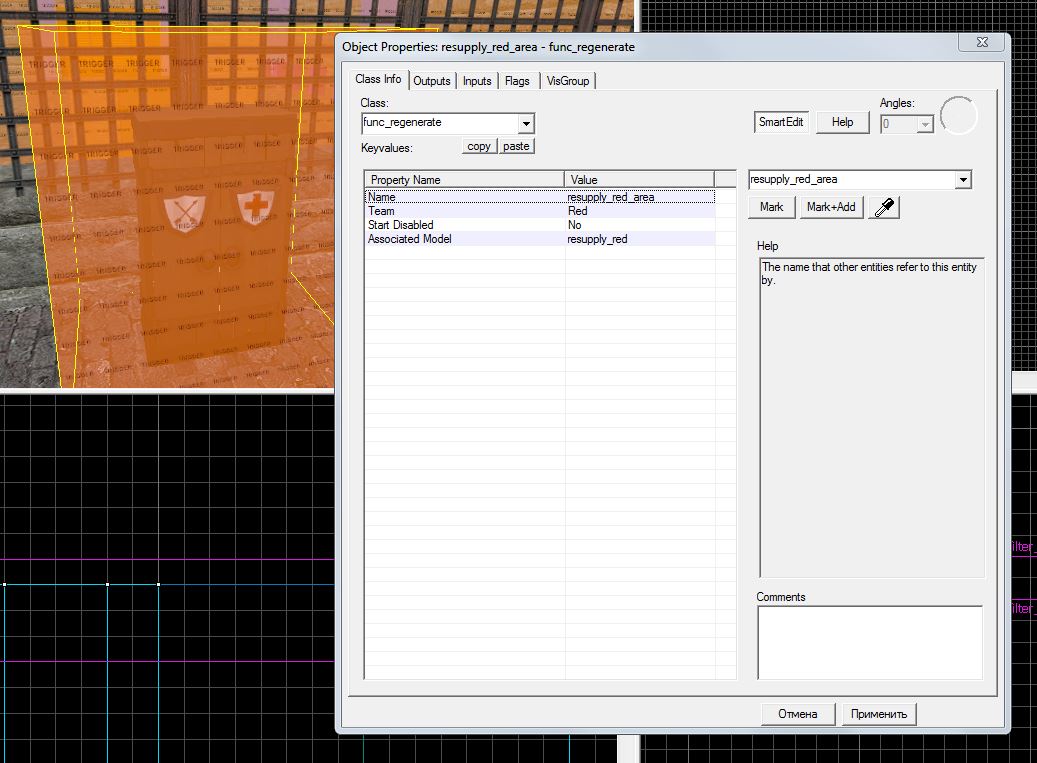The width and height of the screenshot is (1037, 763).
Task: Click the Property Name column header
Action: [x=464, y=180]
